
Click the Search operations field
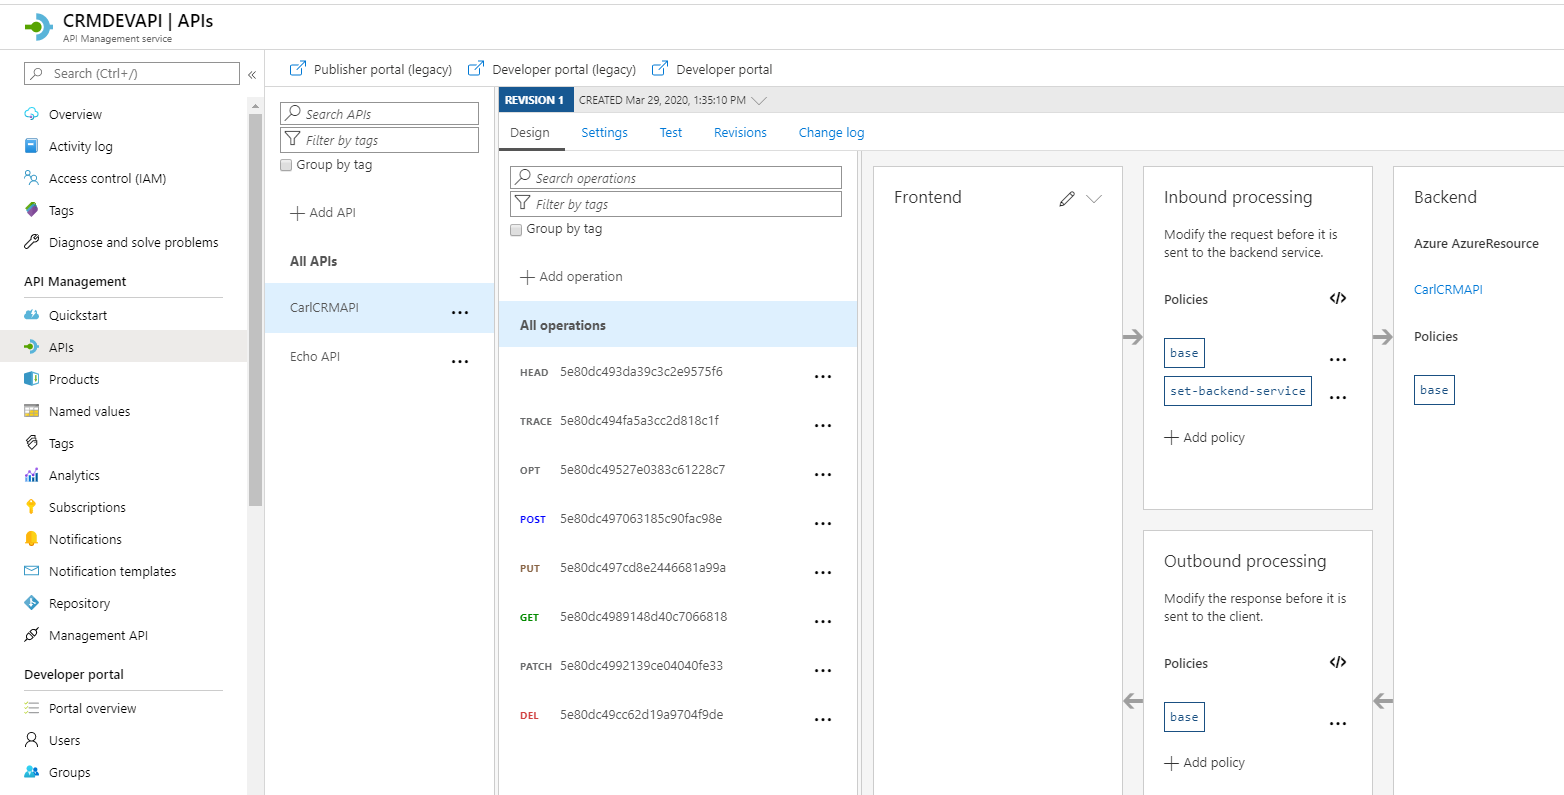(x=676, y=177)
